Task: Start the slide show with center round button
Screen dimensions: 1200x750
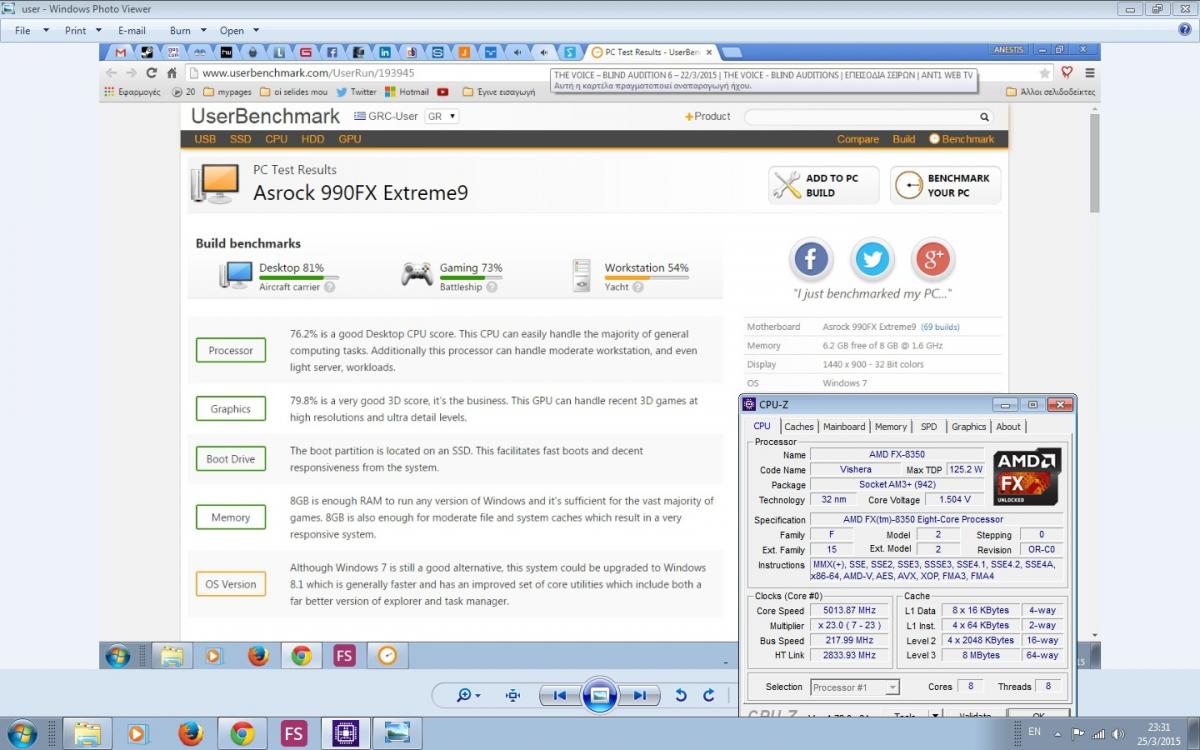Action: [599, 694]
